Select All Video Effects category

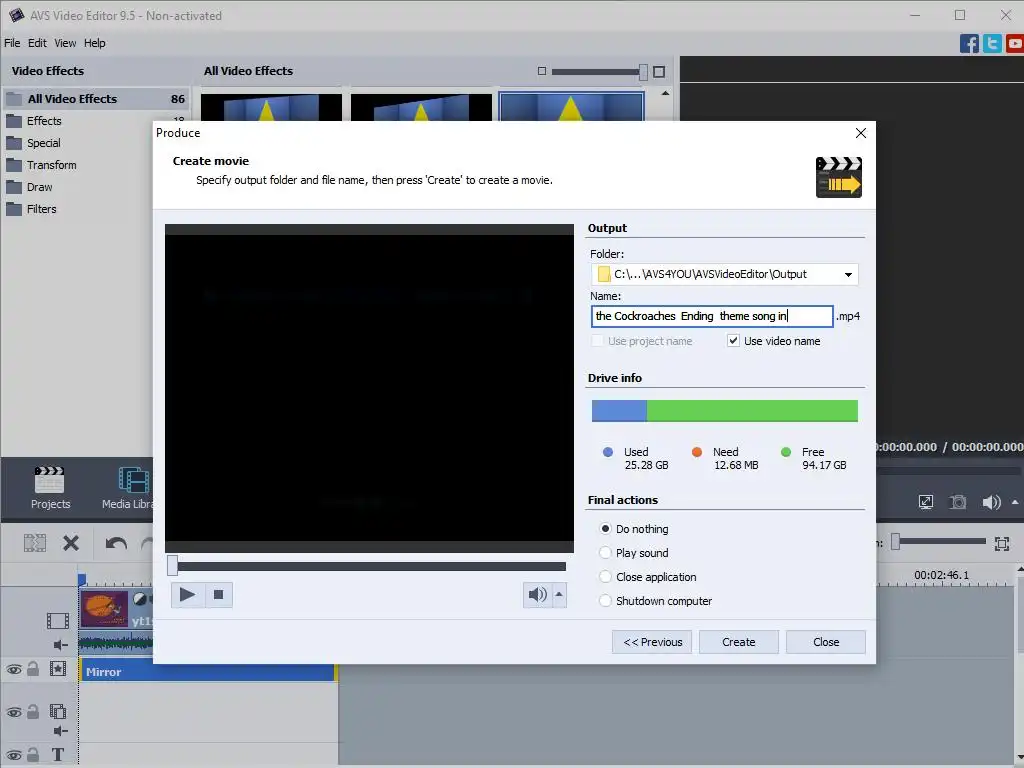coord(97,99)
